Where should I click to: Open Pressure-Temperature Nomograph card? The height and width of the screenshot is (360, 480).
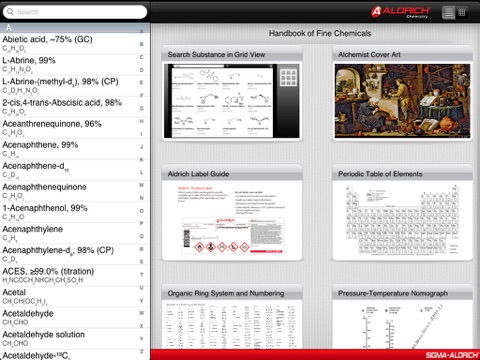tap(402, 317)
